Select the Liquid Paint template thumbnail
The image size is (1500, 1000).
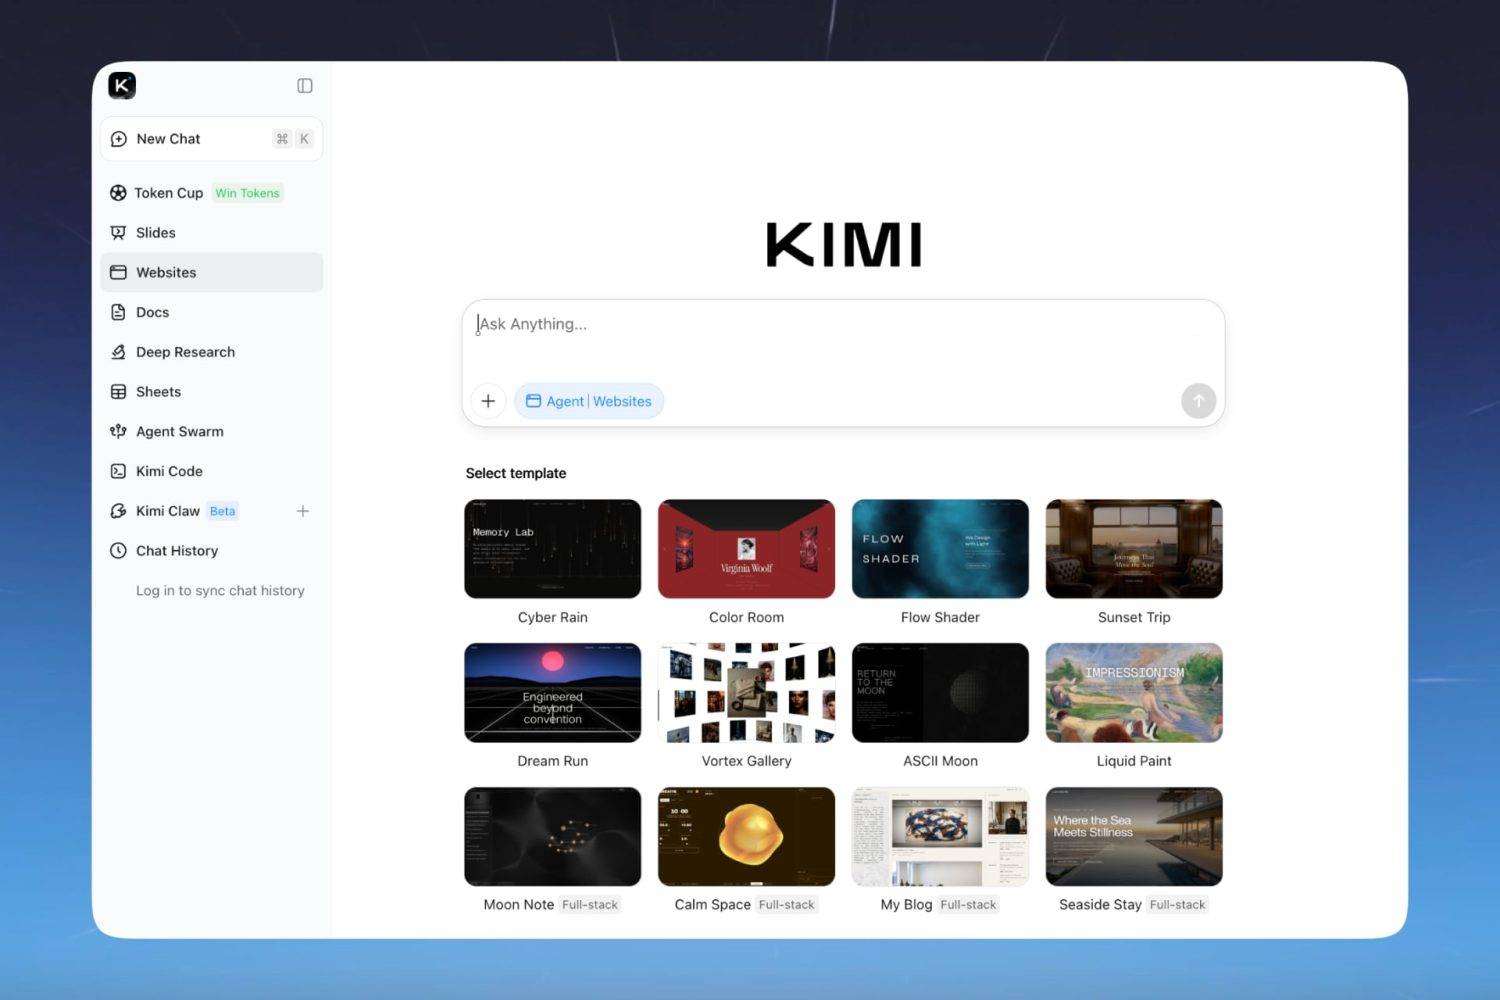click(x=1134, y=693)
